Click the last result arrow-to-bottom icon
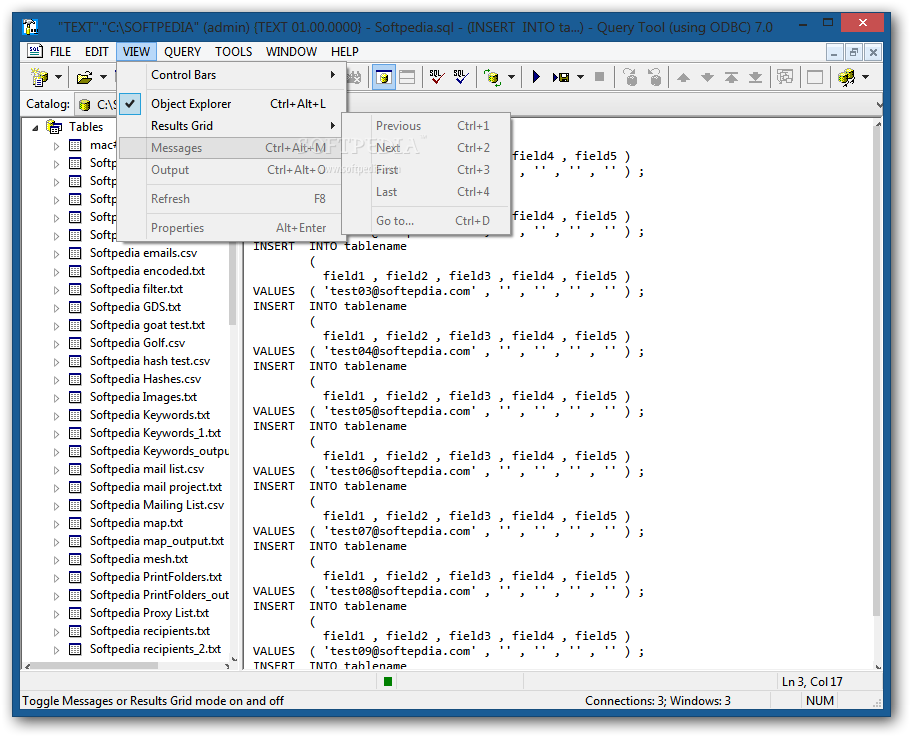This screenshot has width=911, height=737. pos(755,77)
